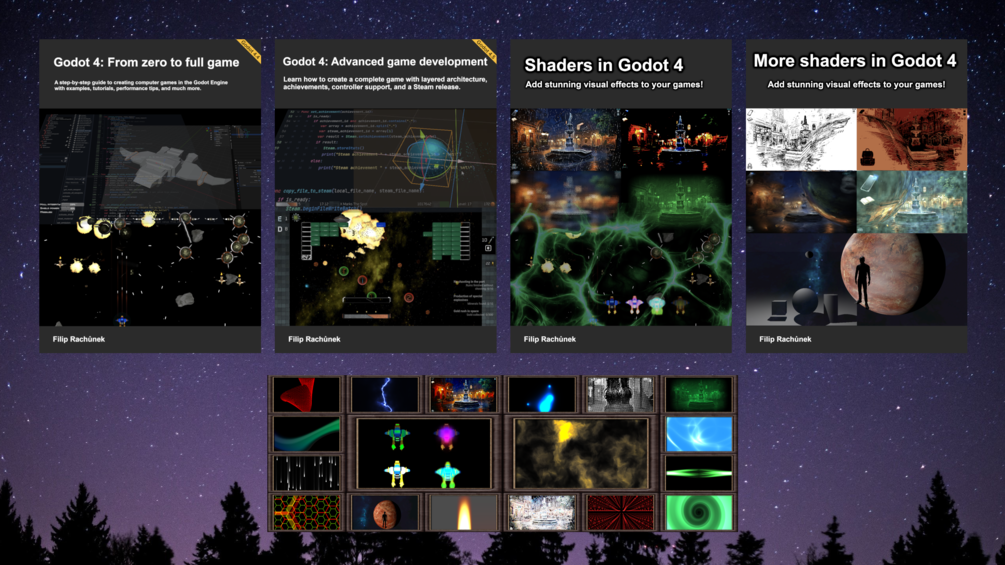Click 'Filip Rachůnek' on the Shaders in Godot 4 cover

pos(549,339)
